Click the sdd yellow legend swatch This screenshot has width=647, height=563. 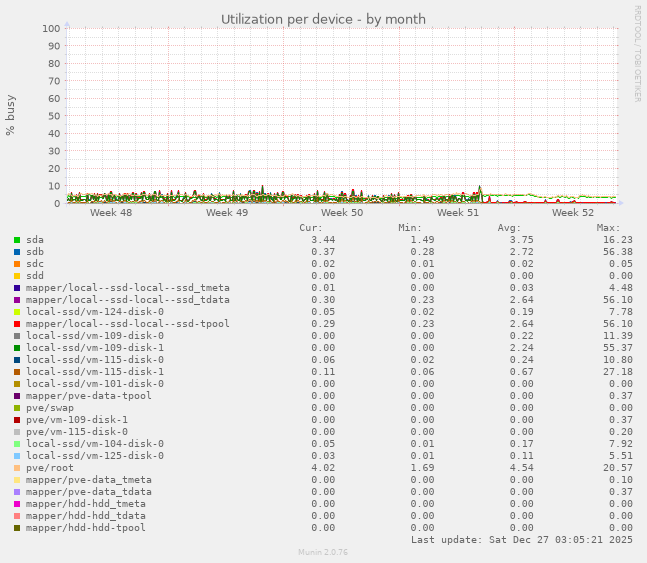pyautogui.click(x=17, y=276)
